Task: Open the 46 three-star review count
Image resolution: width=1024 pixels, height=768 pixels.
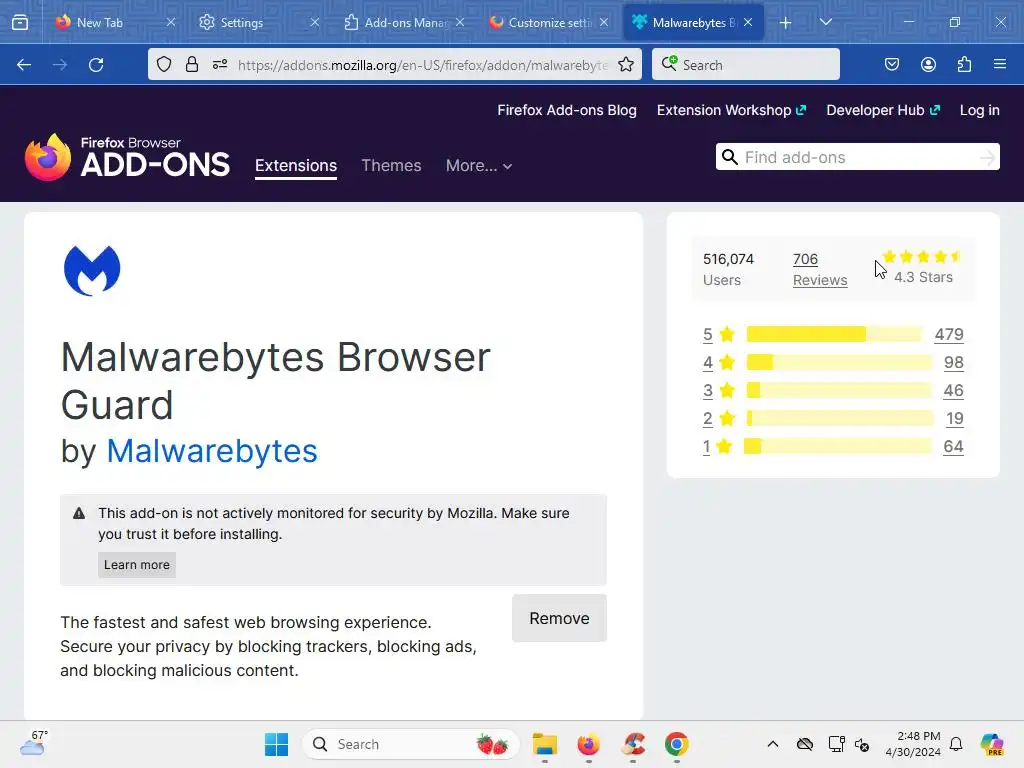Action: point(953,391)
